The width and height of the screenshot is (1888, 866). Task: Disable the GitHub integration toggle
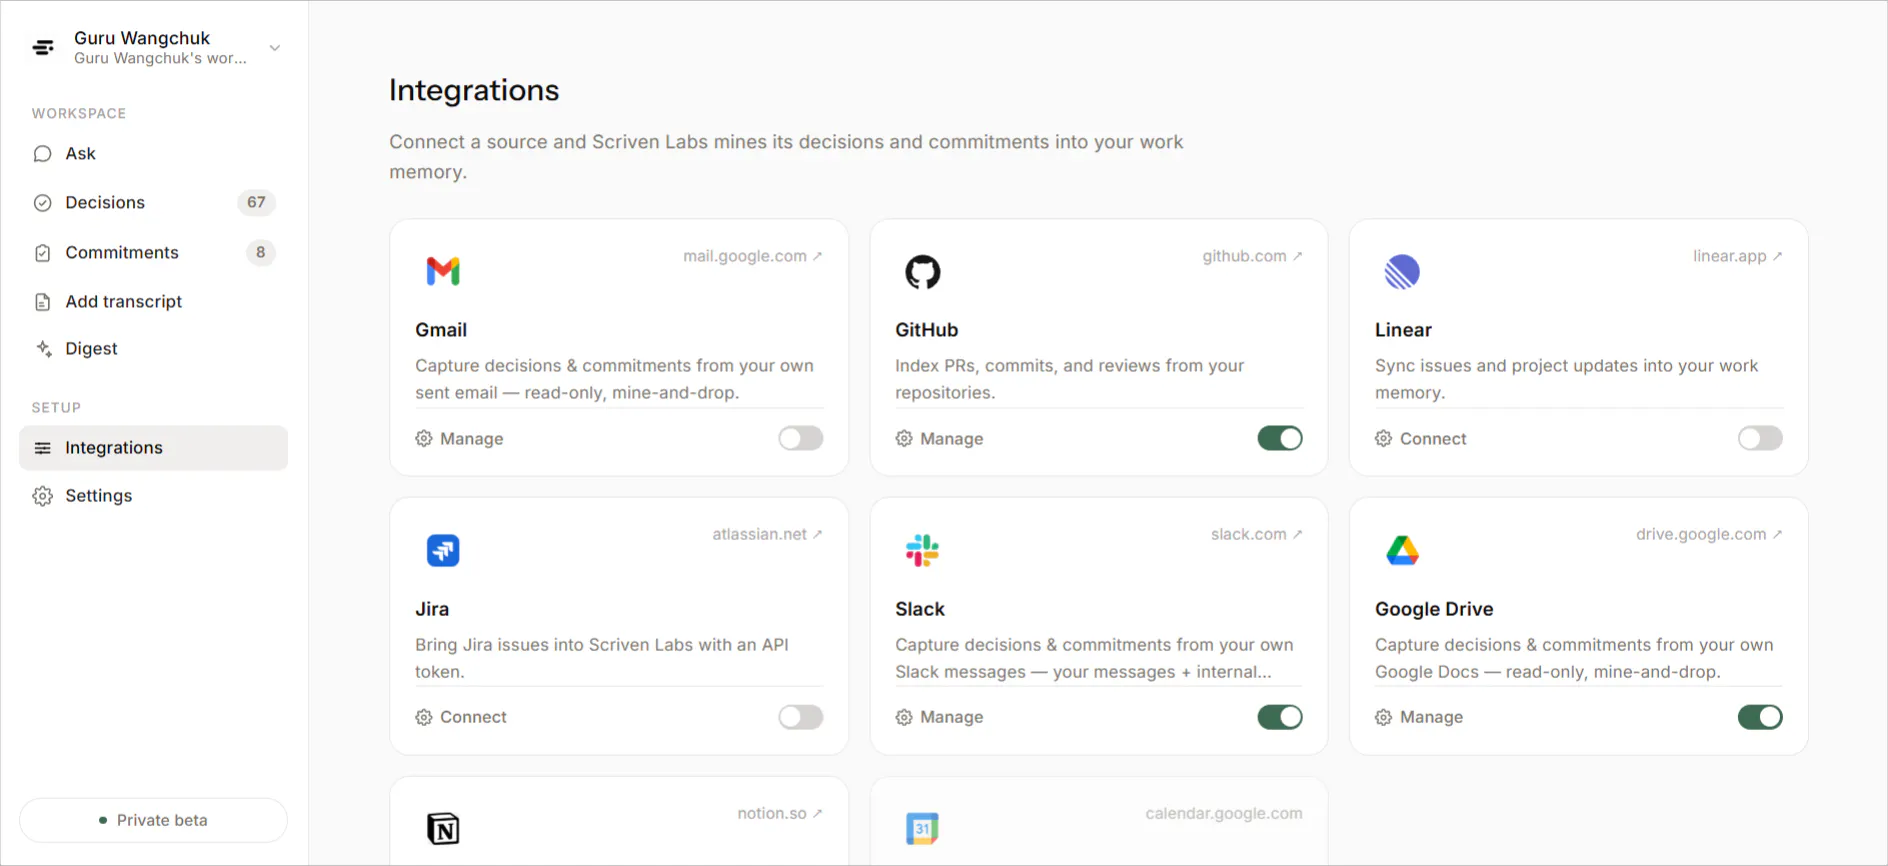pyautogui.click(x=1280, y=438)
